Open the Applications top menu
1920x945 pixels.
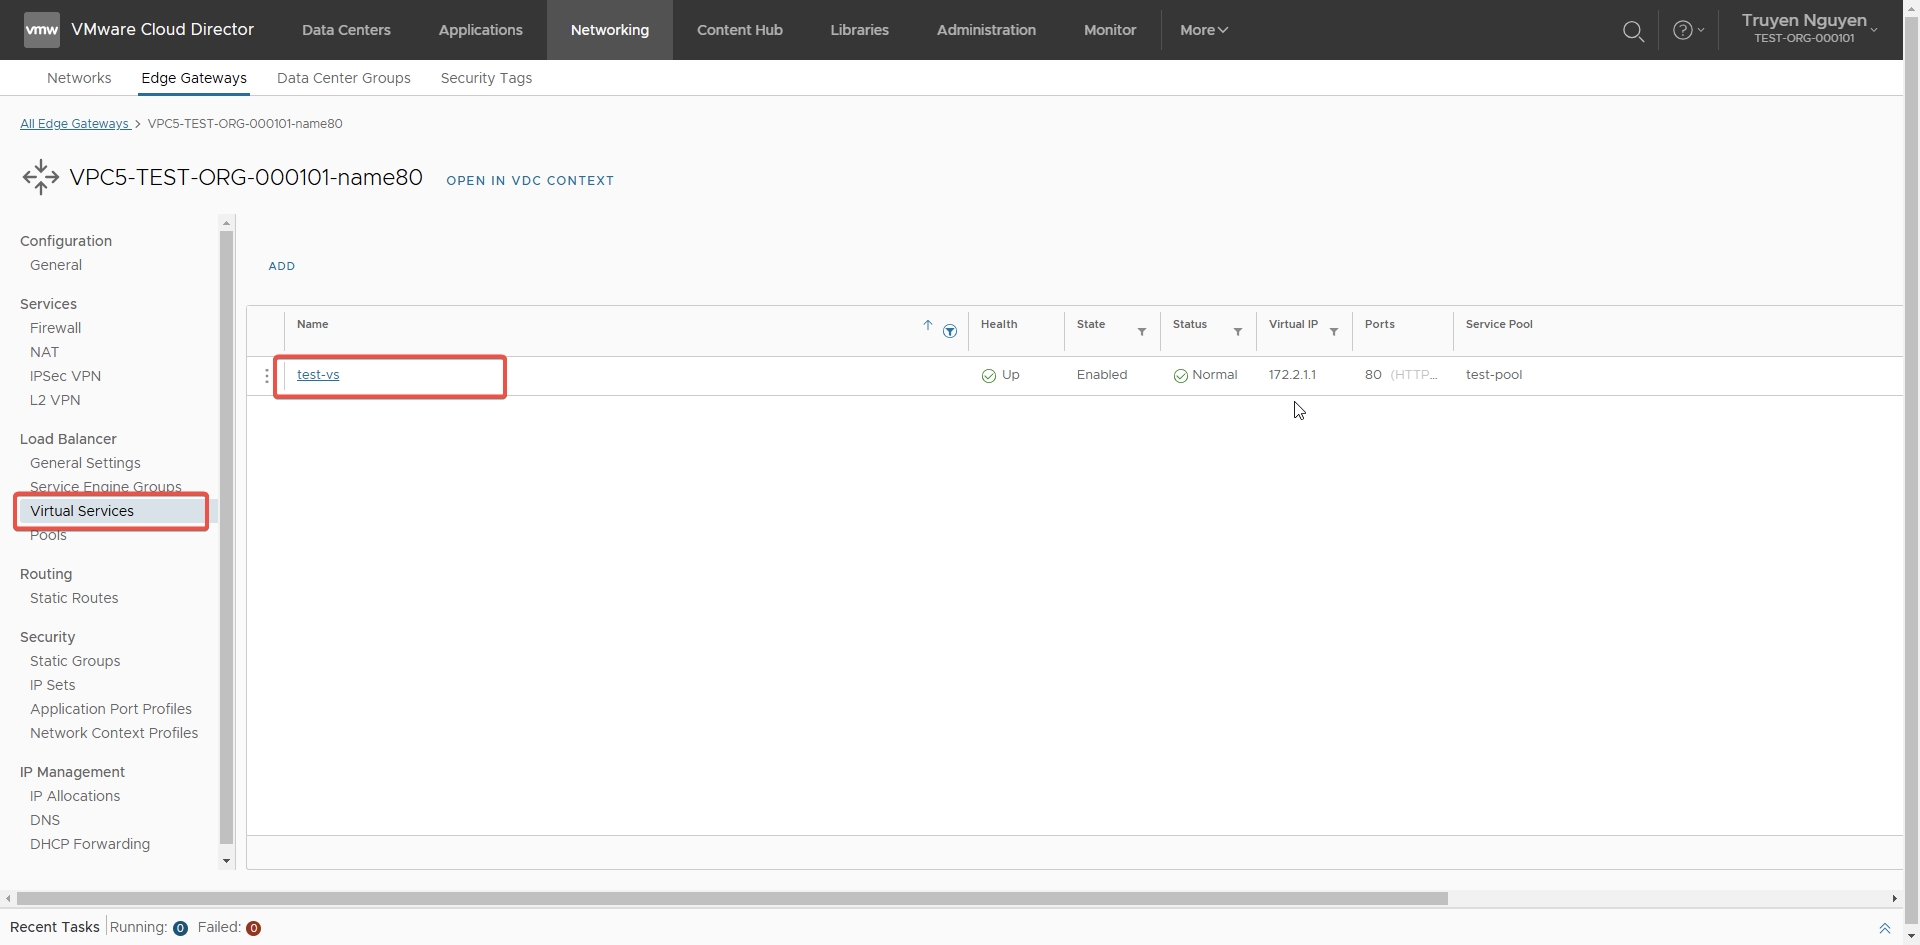pyautogui.click(x=480, y=30)
